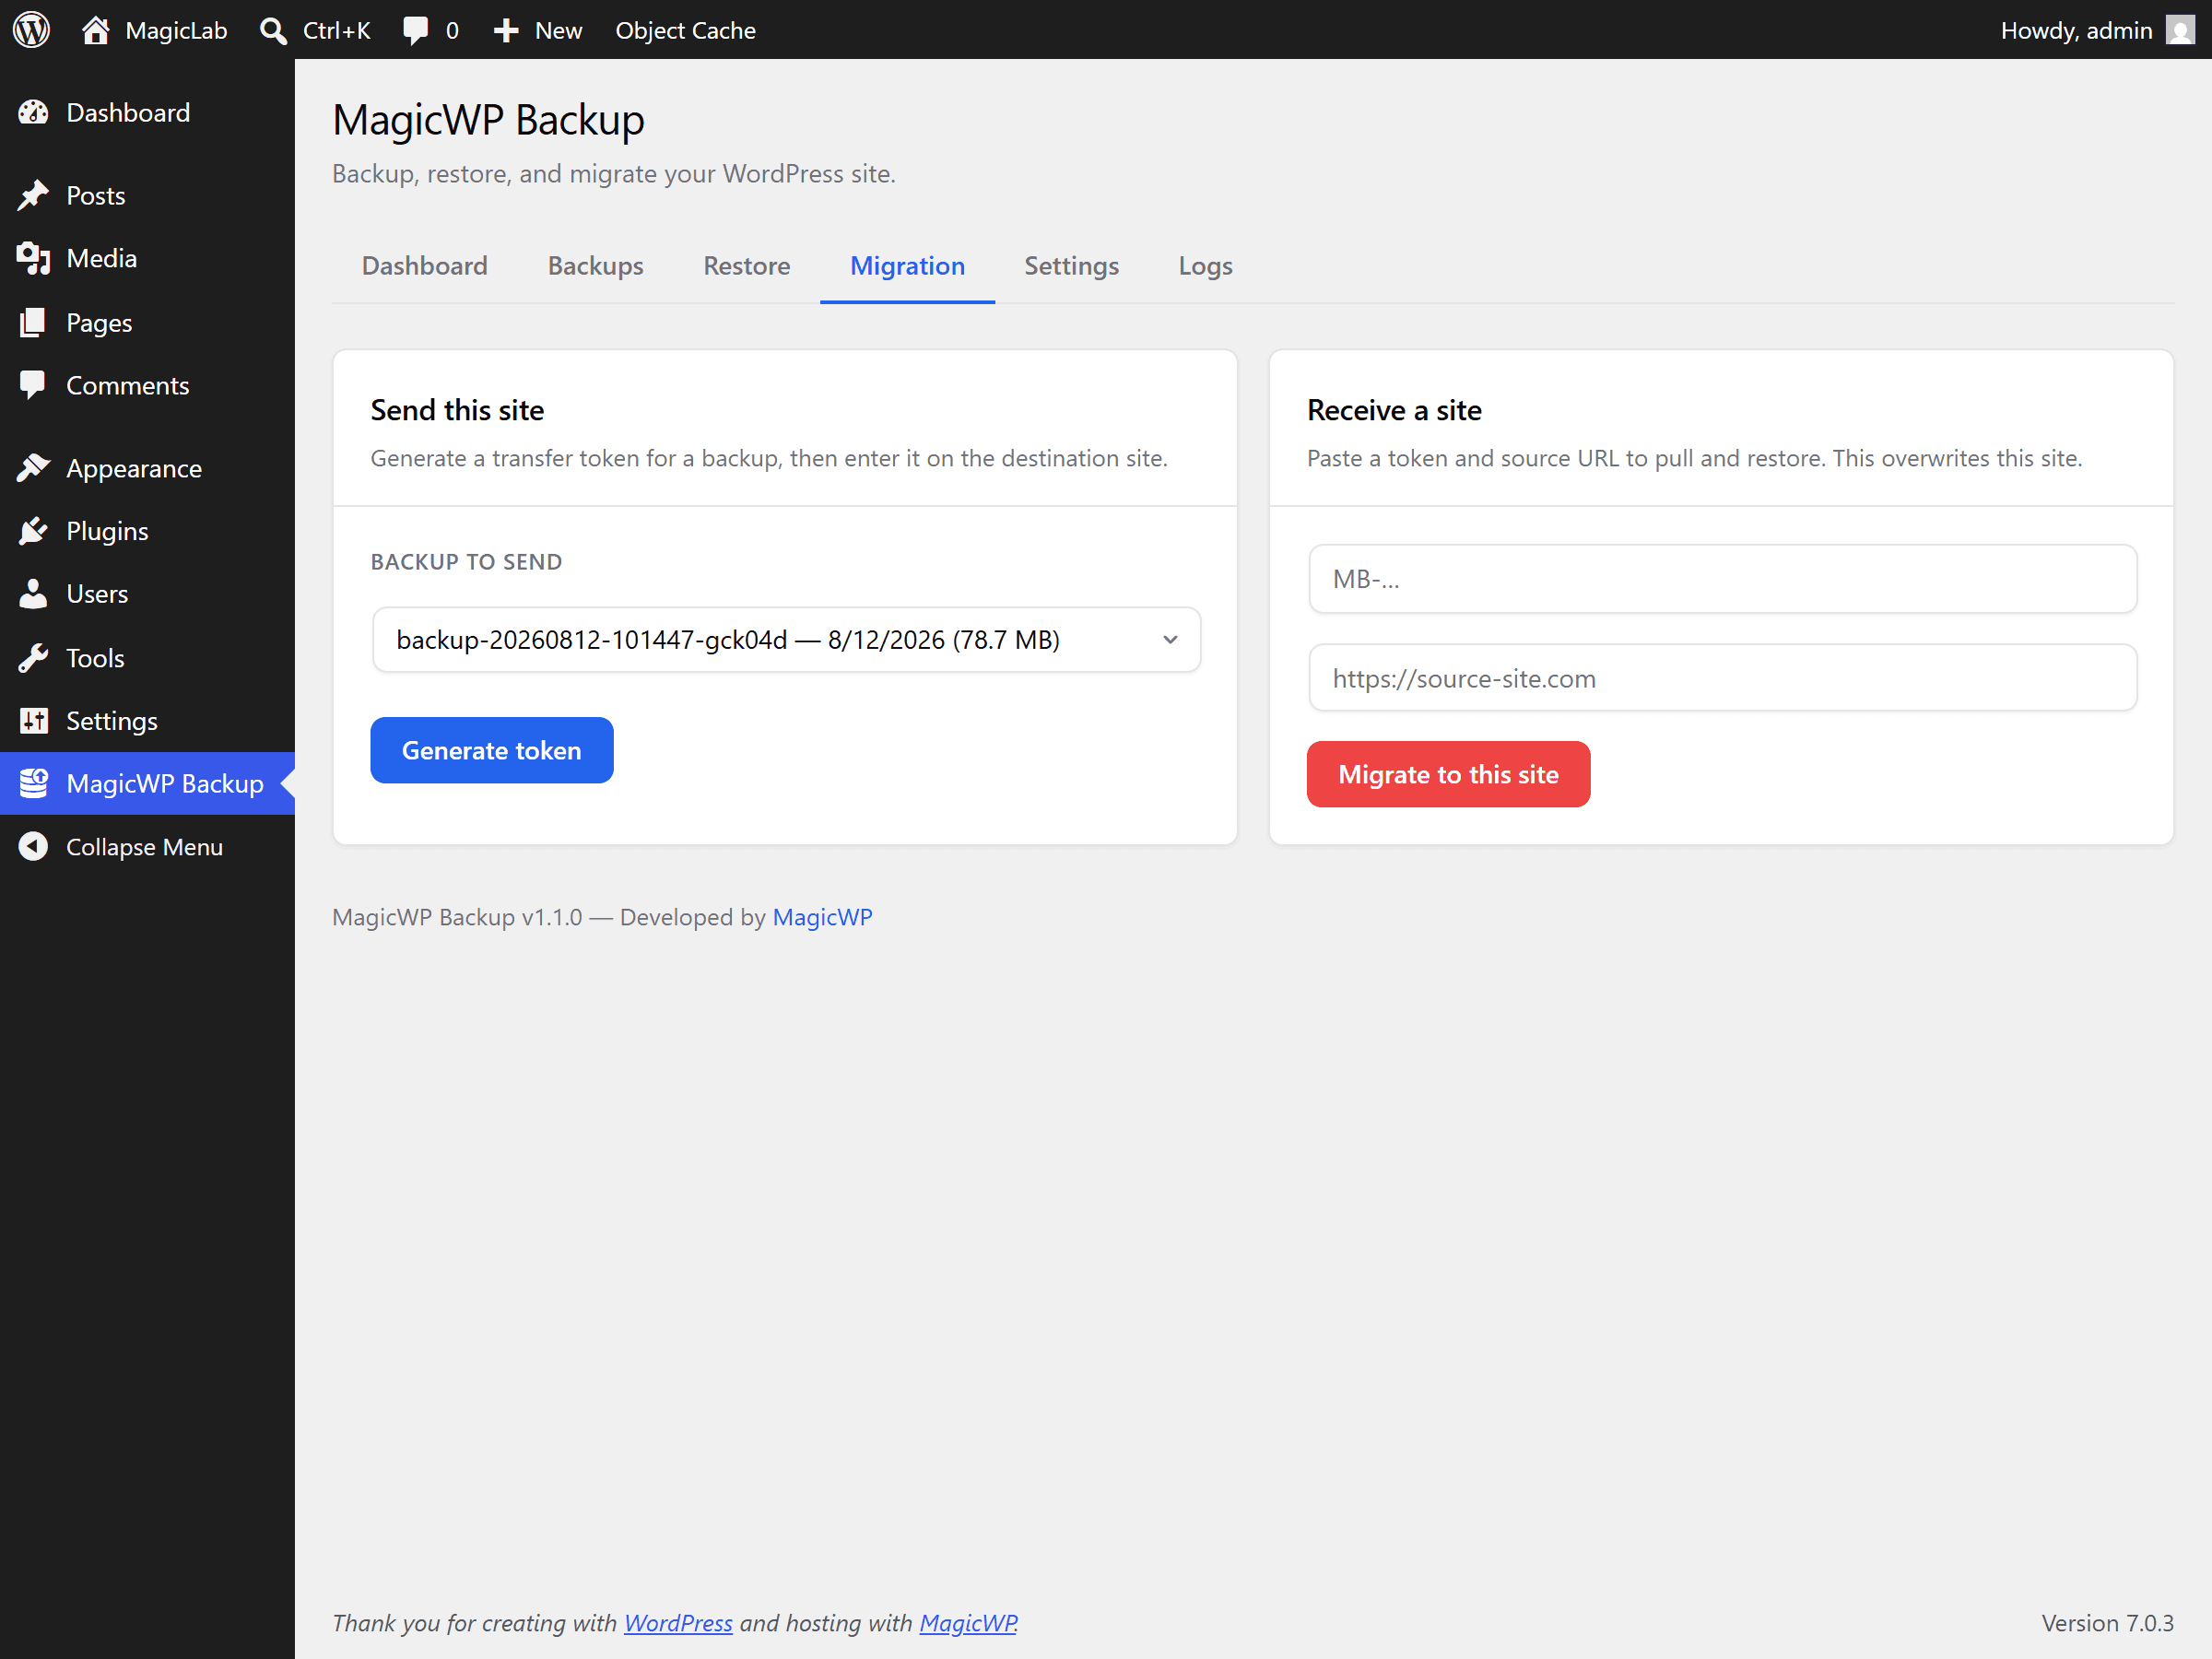Open the Logs tab

point(1204,265)
